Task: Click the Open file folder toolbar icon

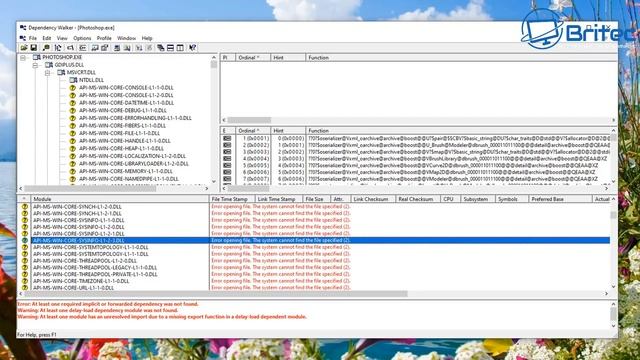Action: (x=24, y=48)
